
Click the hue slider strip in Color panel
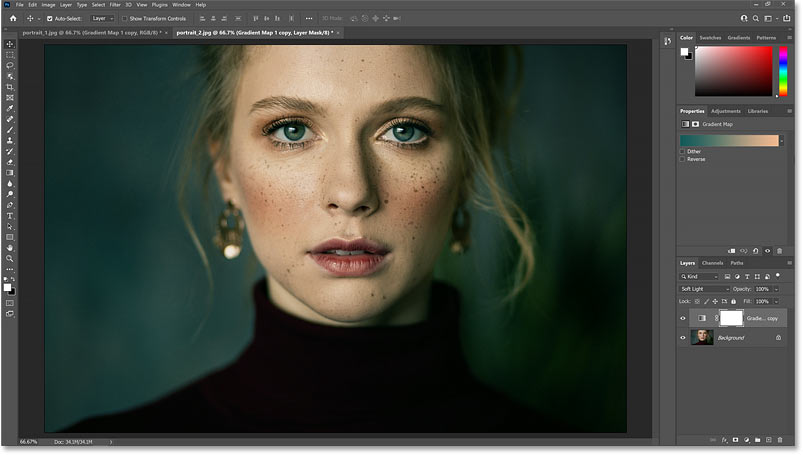[783, 71]
